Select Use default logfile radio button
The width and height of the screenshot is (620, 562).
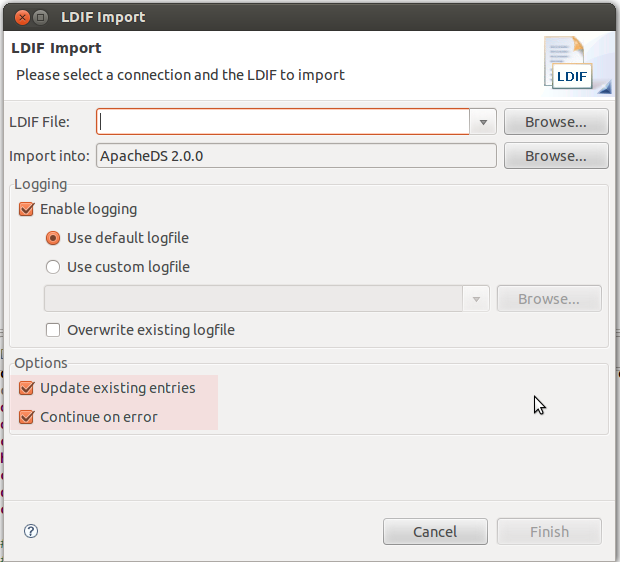point(53,238)
